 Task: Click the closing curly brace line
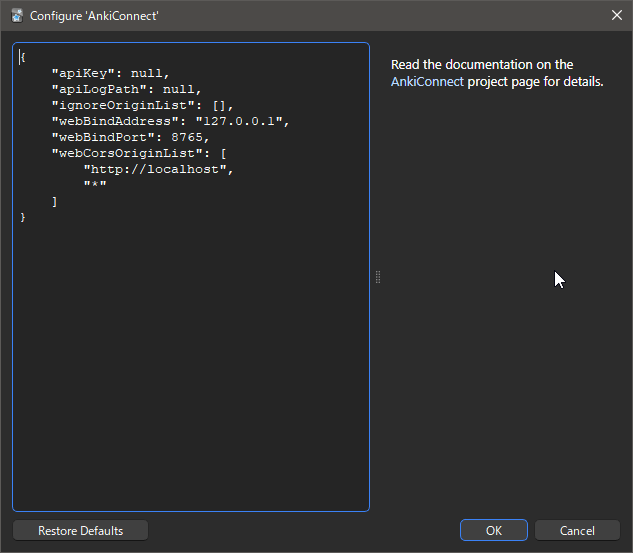click(x=23, y=217)
